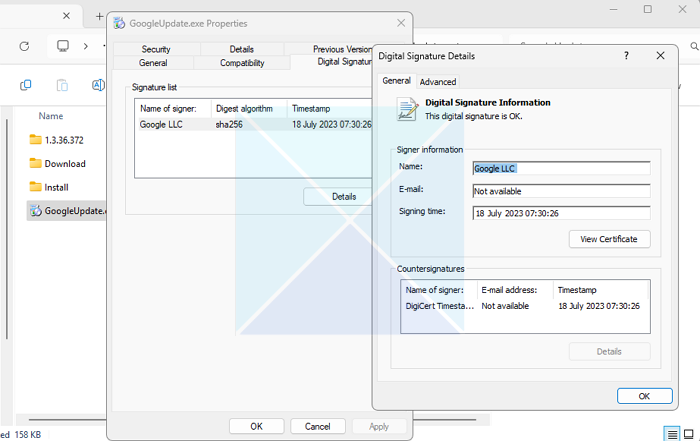Click the GoogleUpdate.exe file icon
This screenshot has height=441, width=700.
pyautogui.click(x=35, y=211)
